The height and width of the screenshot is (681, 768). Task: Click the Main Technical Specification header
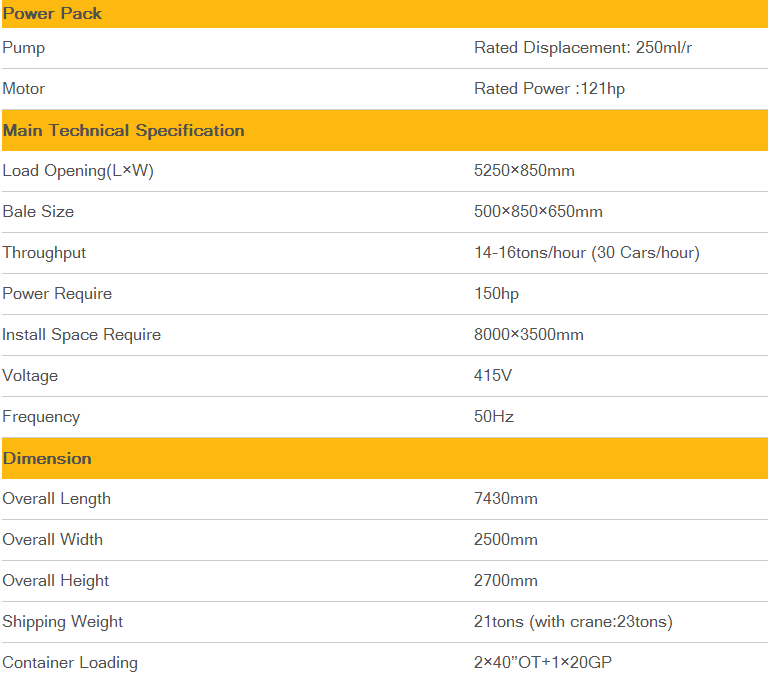123,130
